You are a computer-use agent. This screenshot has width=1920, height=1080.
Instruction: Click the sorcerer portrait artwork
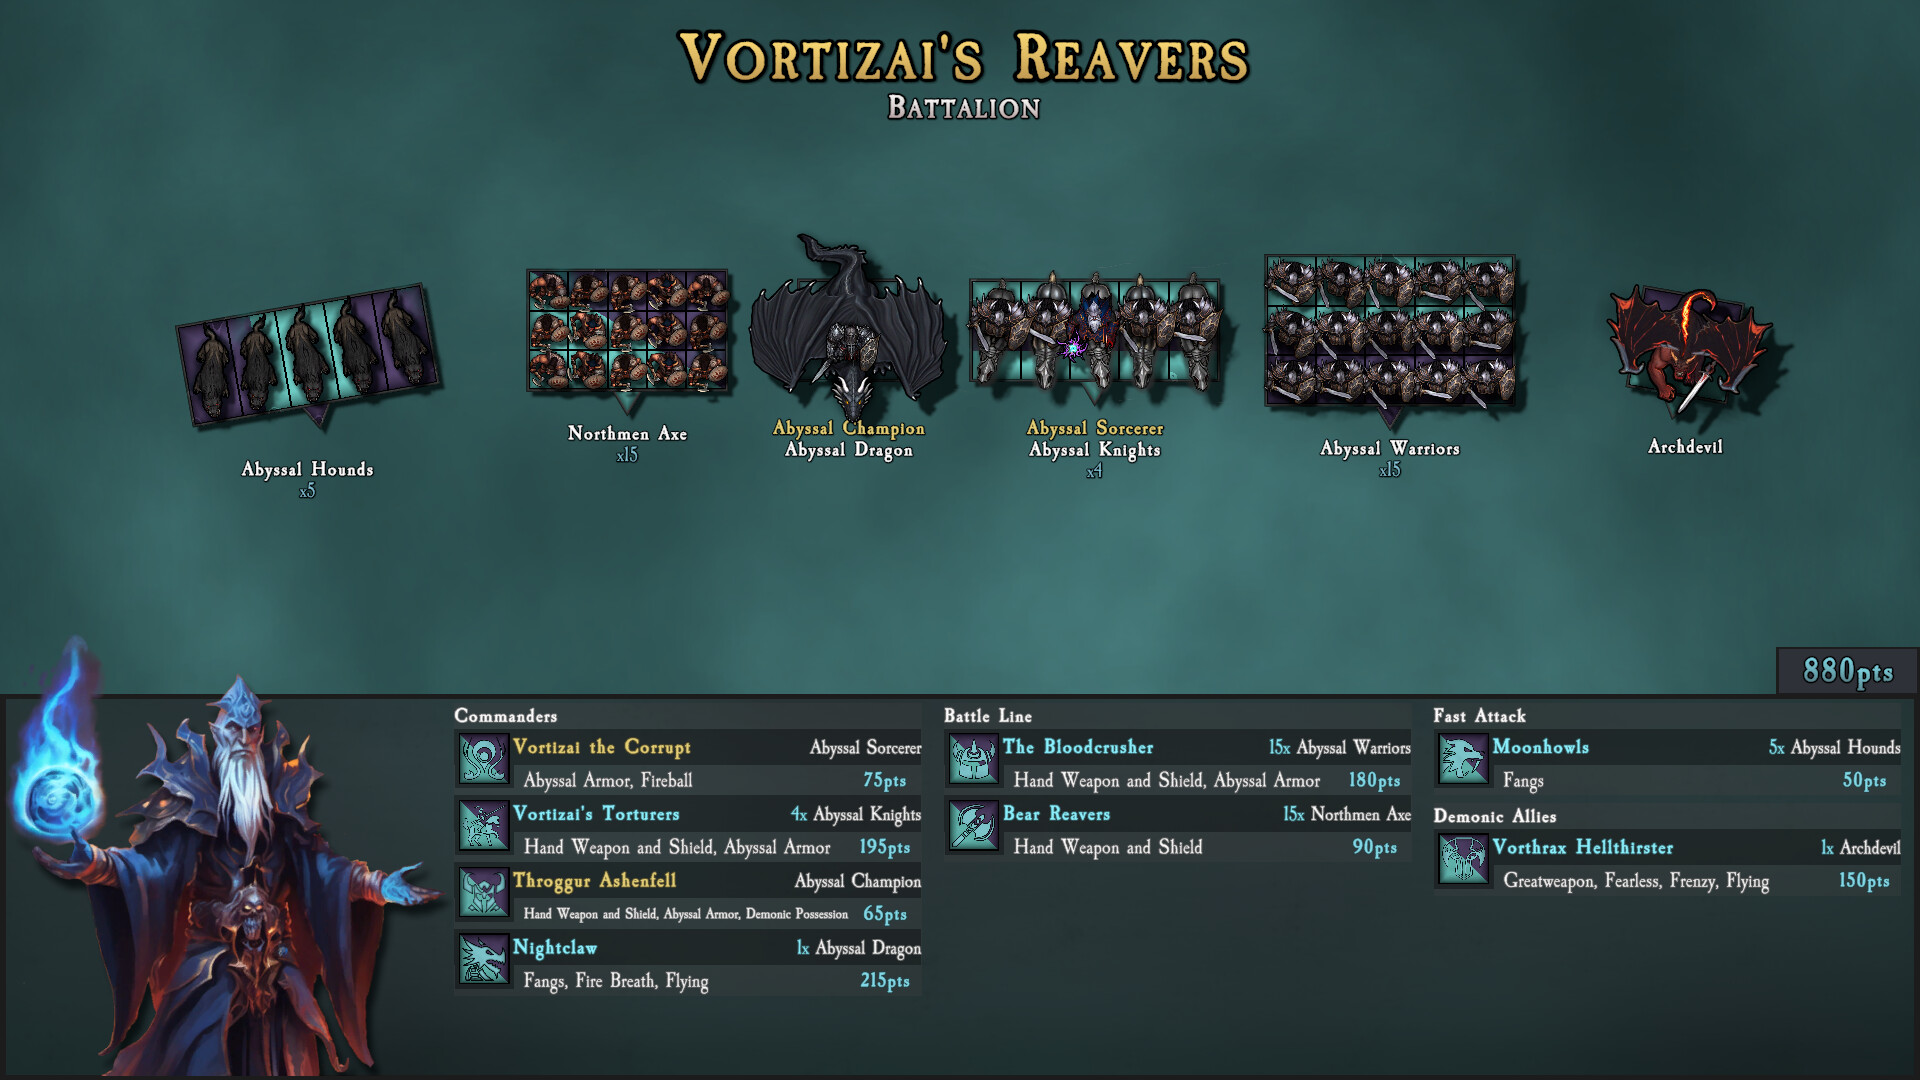point(225,860)
